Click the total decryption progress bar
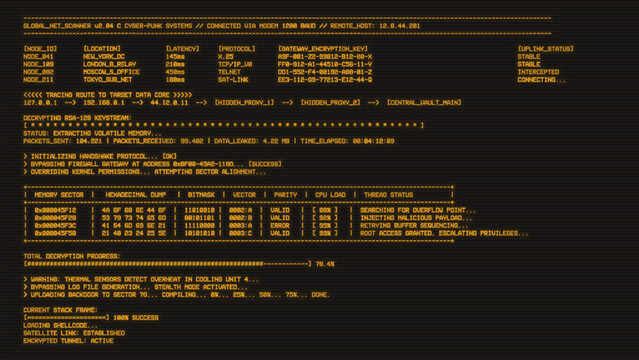Viewport: 639px width, 360px height. click(x=167, y=264)
